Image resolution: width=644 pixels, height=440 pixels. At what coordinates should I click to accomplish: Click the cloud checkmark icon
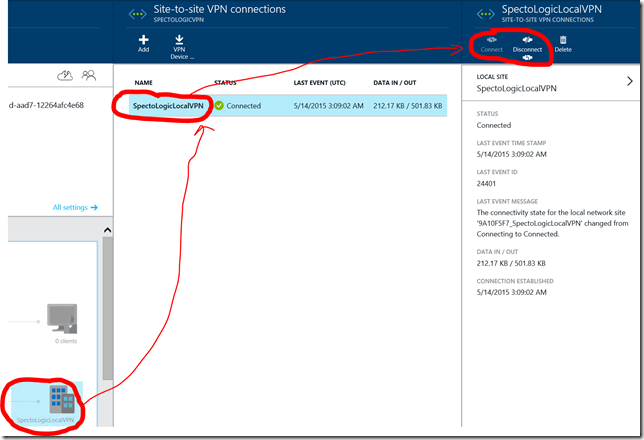66,75
